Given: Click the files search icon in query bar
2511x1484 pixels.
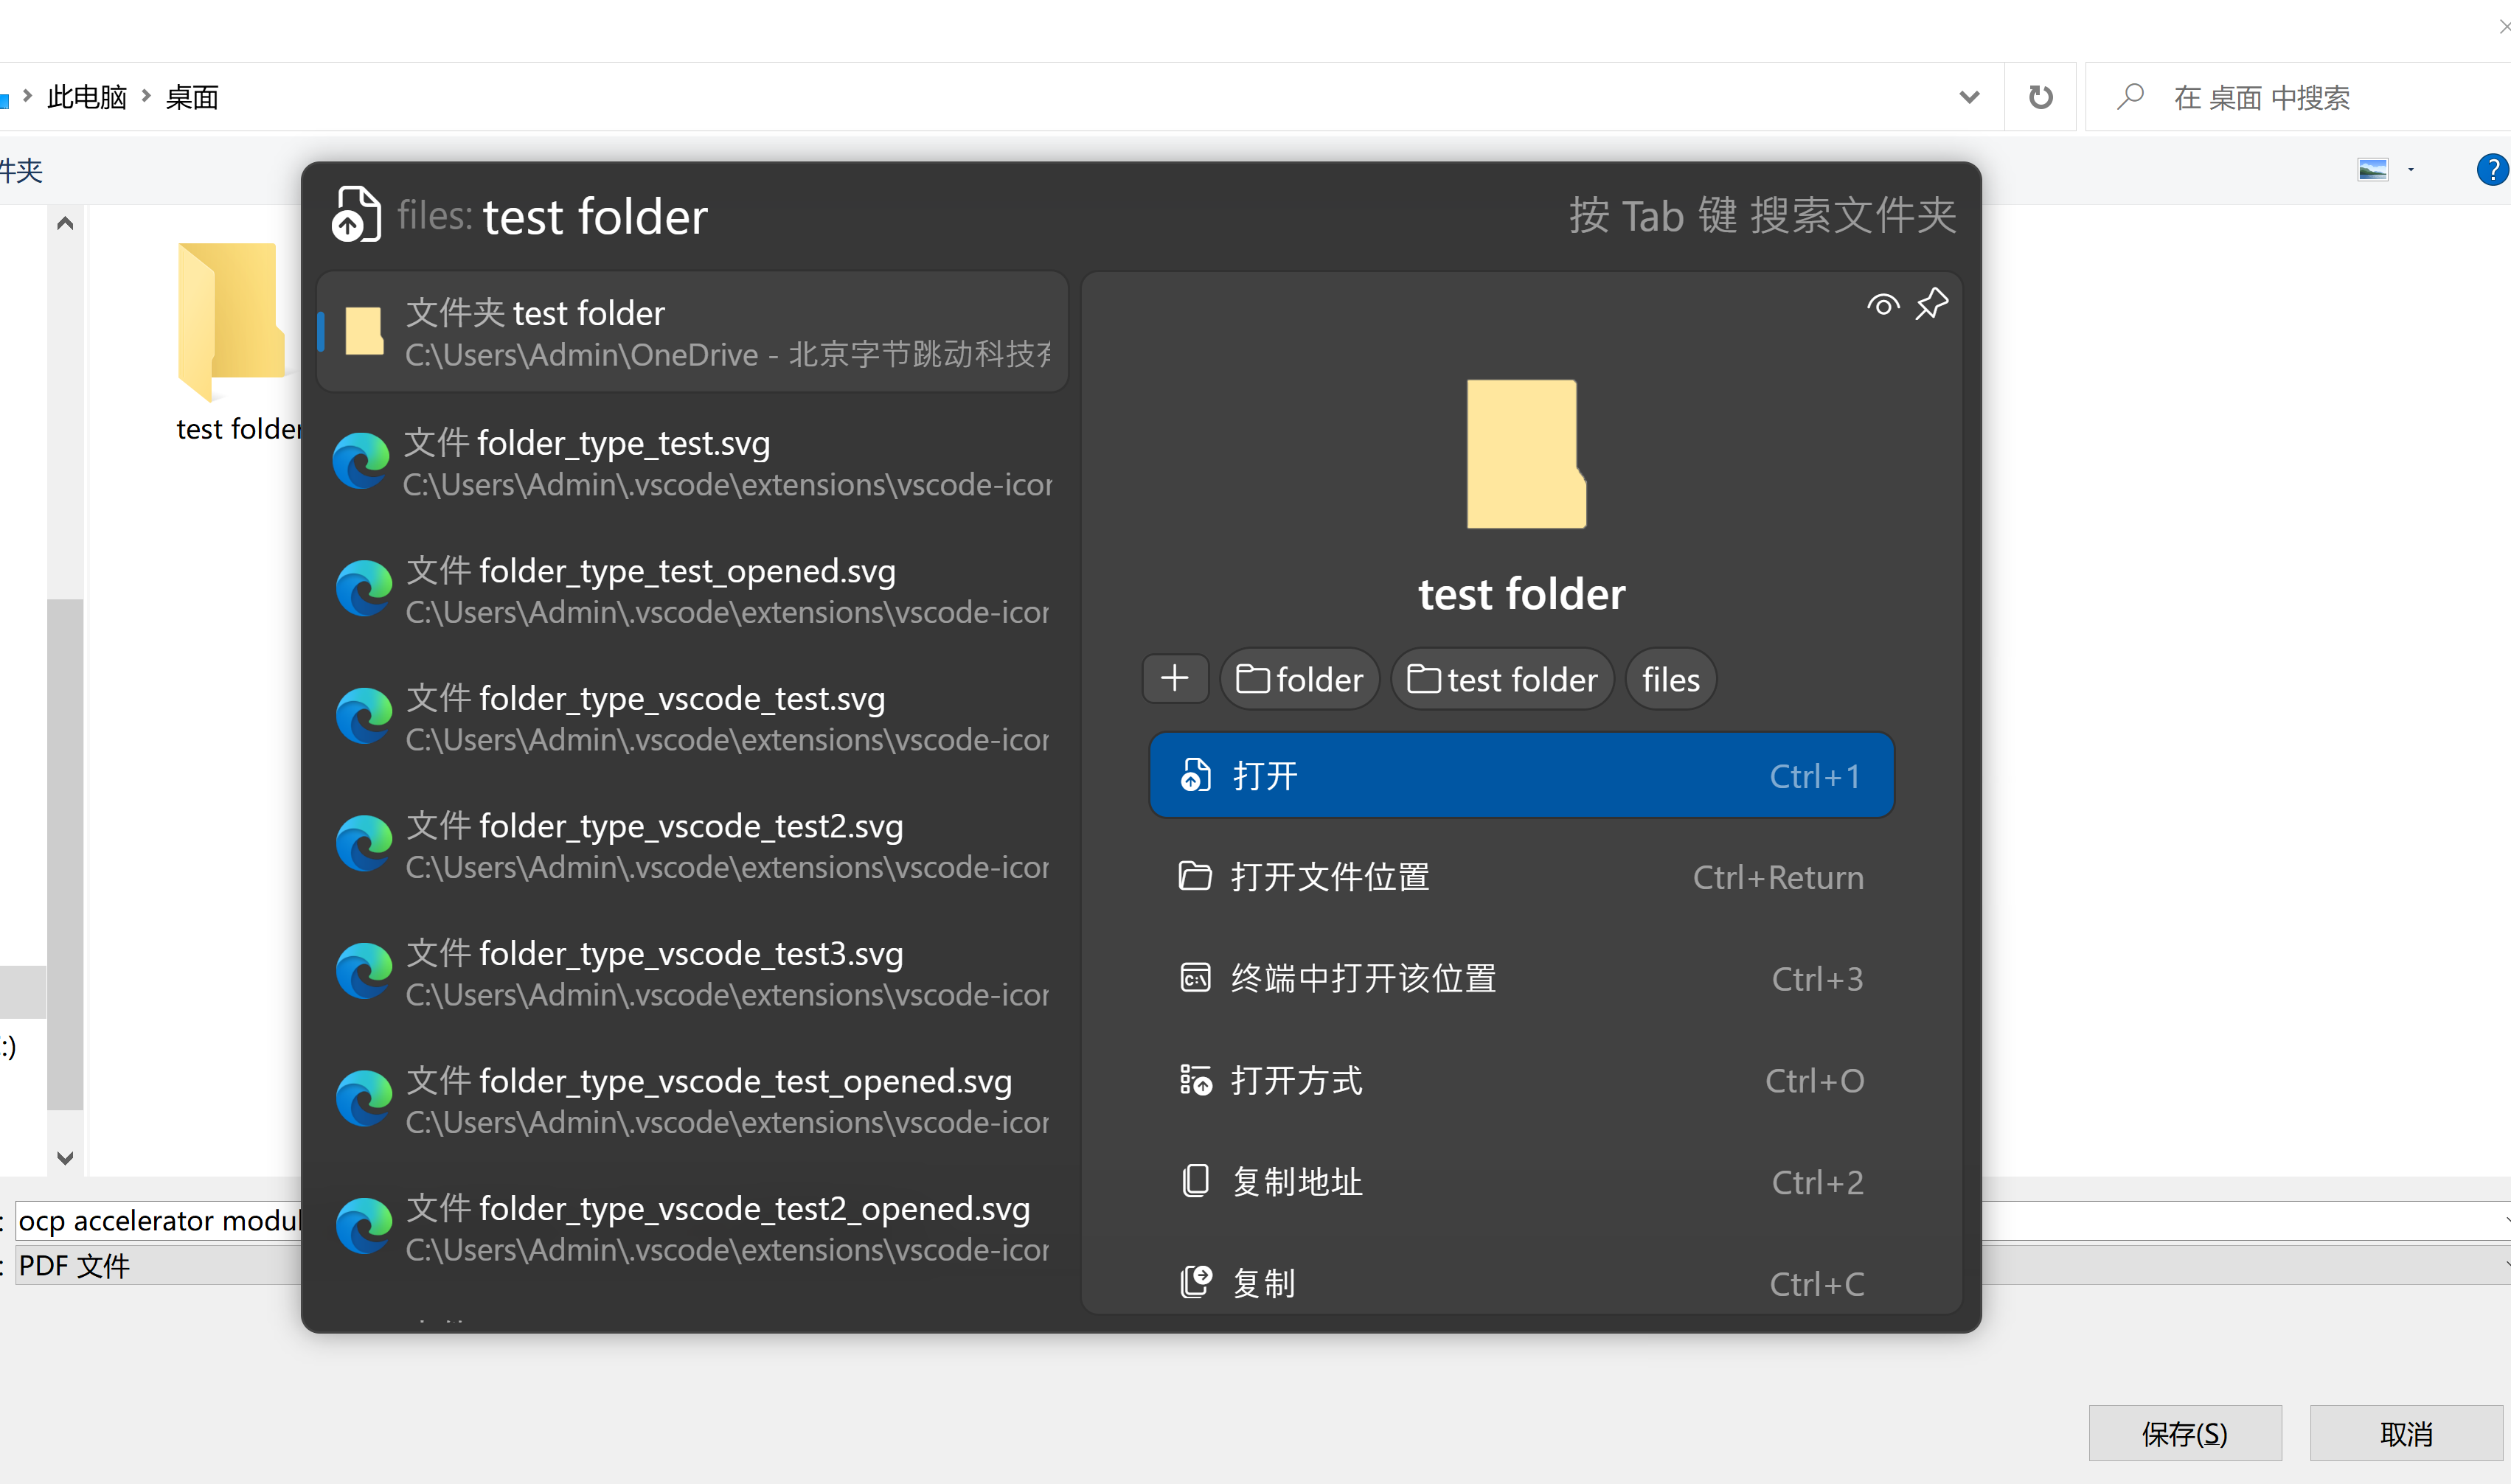Looking at the screenshot, I should click(x=356, y=214).
